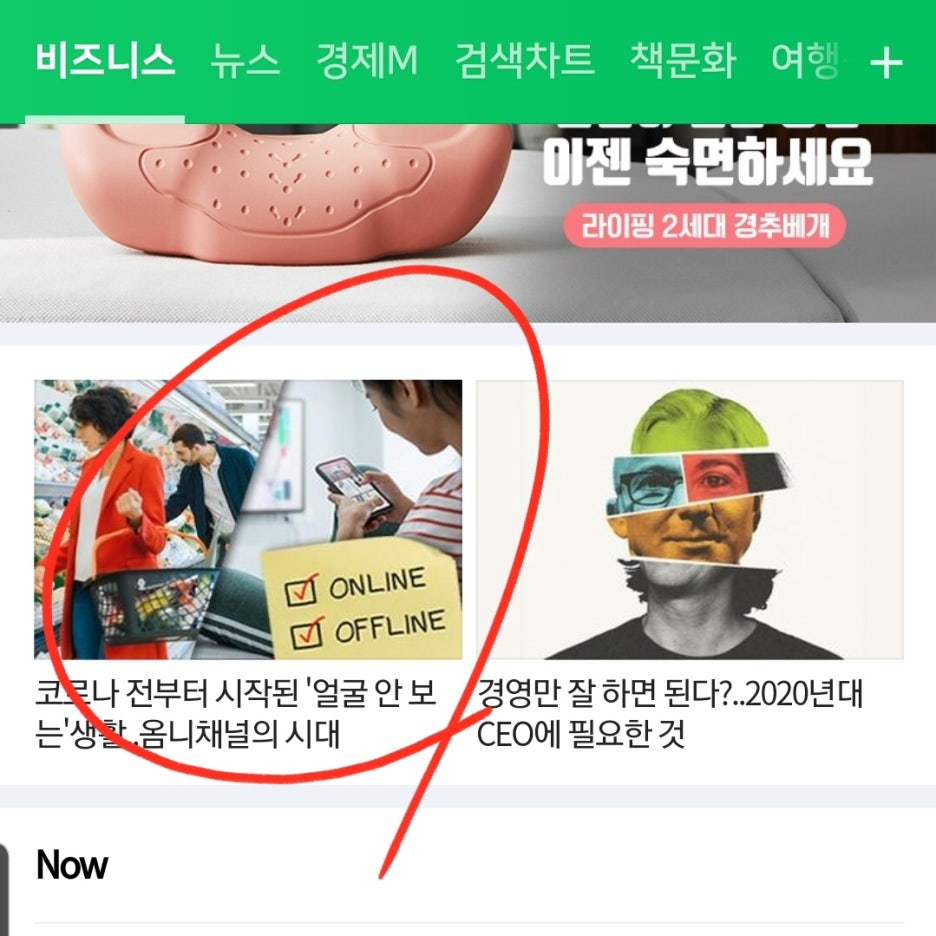936x936 pixels.
Task: Click the OFFLINE checkbox on sticky note
Action: coord(308,634)
